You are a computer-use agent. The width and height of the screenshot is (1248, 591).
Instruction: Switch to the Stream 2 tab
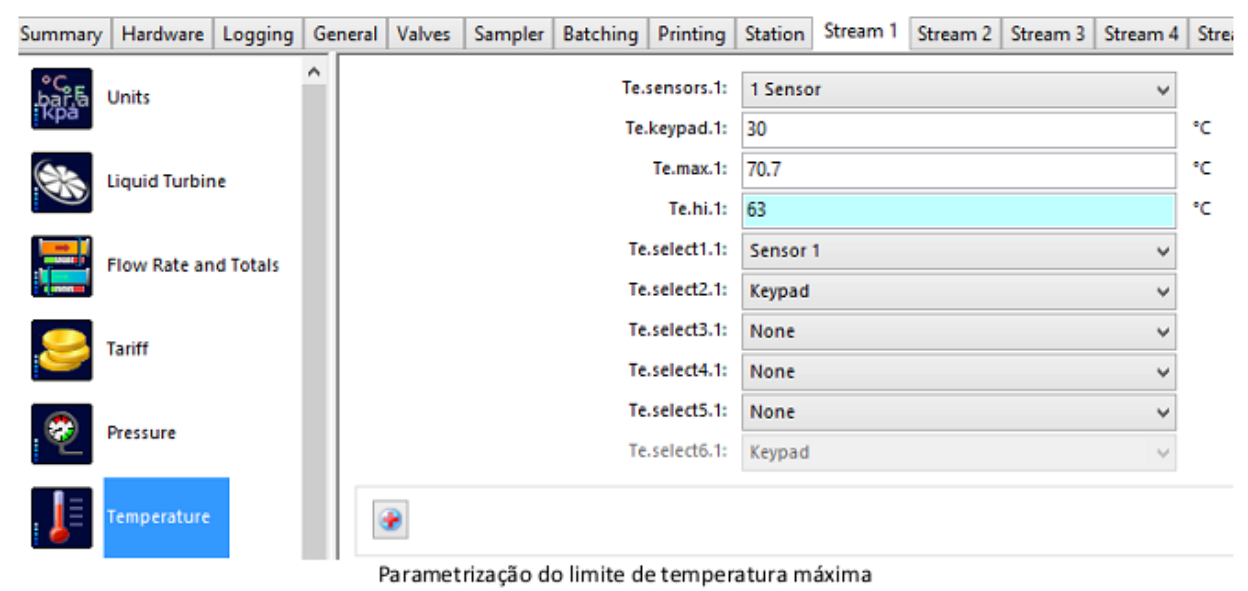pos(954,34)
